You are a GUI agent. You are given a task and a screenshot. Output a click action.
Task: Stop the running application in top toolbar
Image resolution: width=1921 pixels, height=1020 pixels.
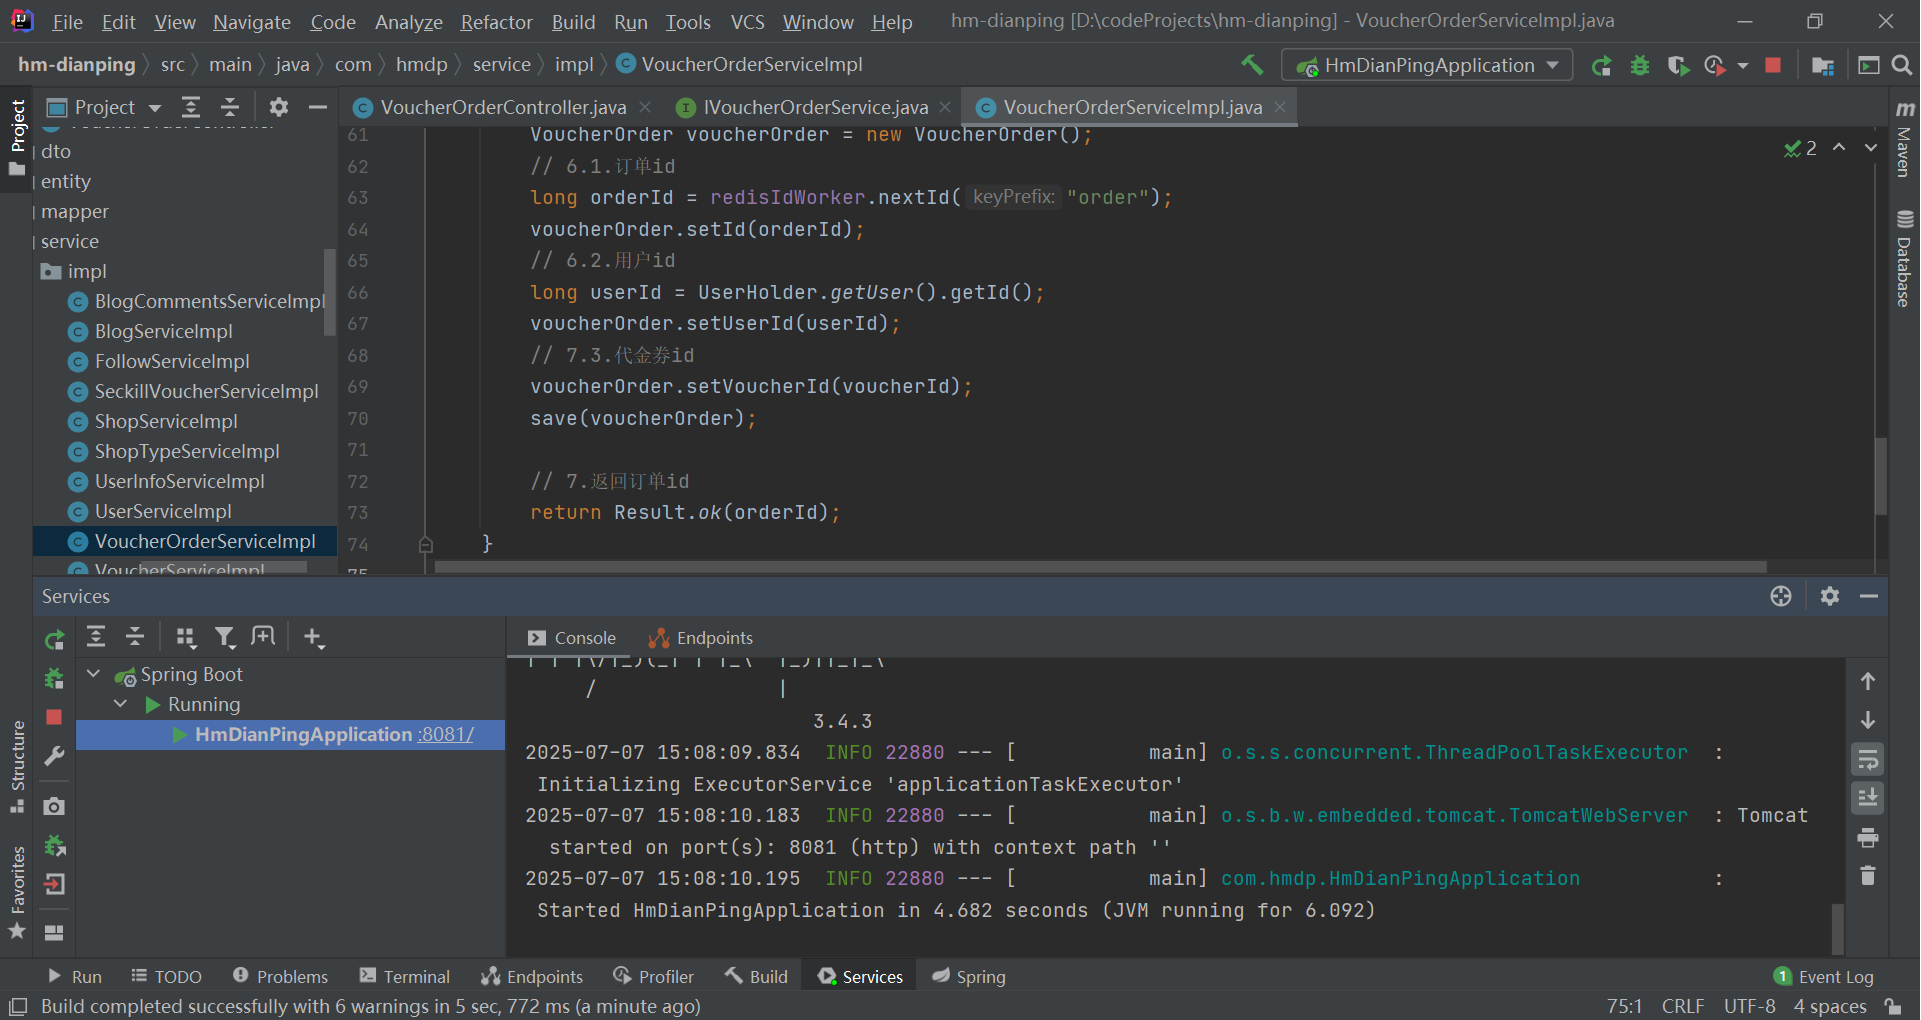coord(1773,65)
